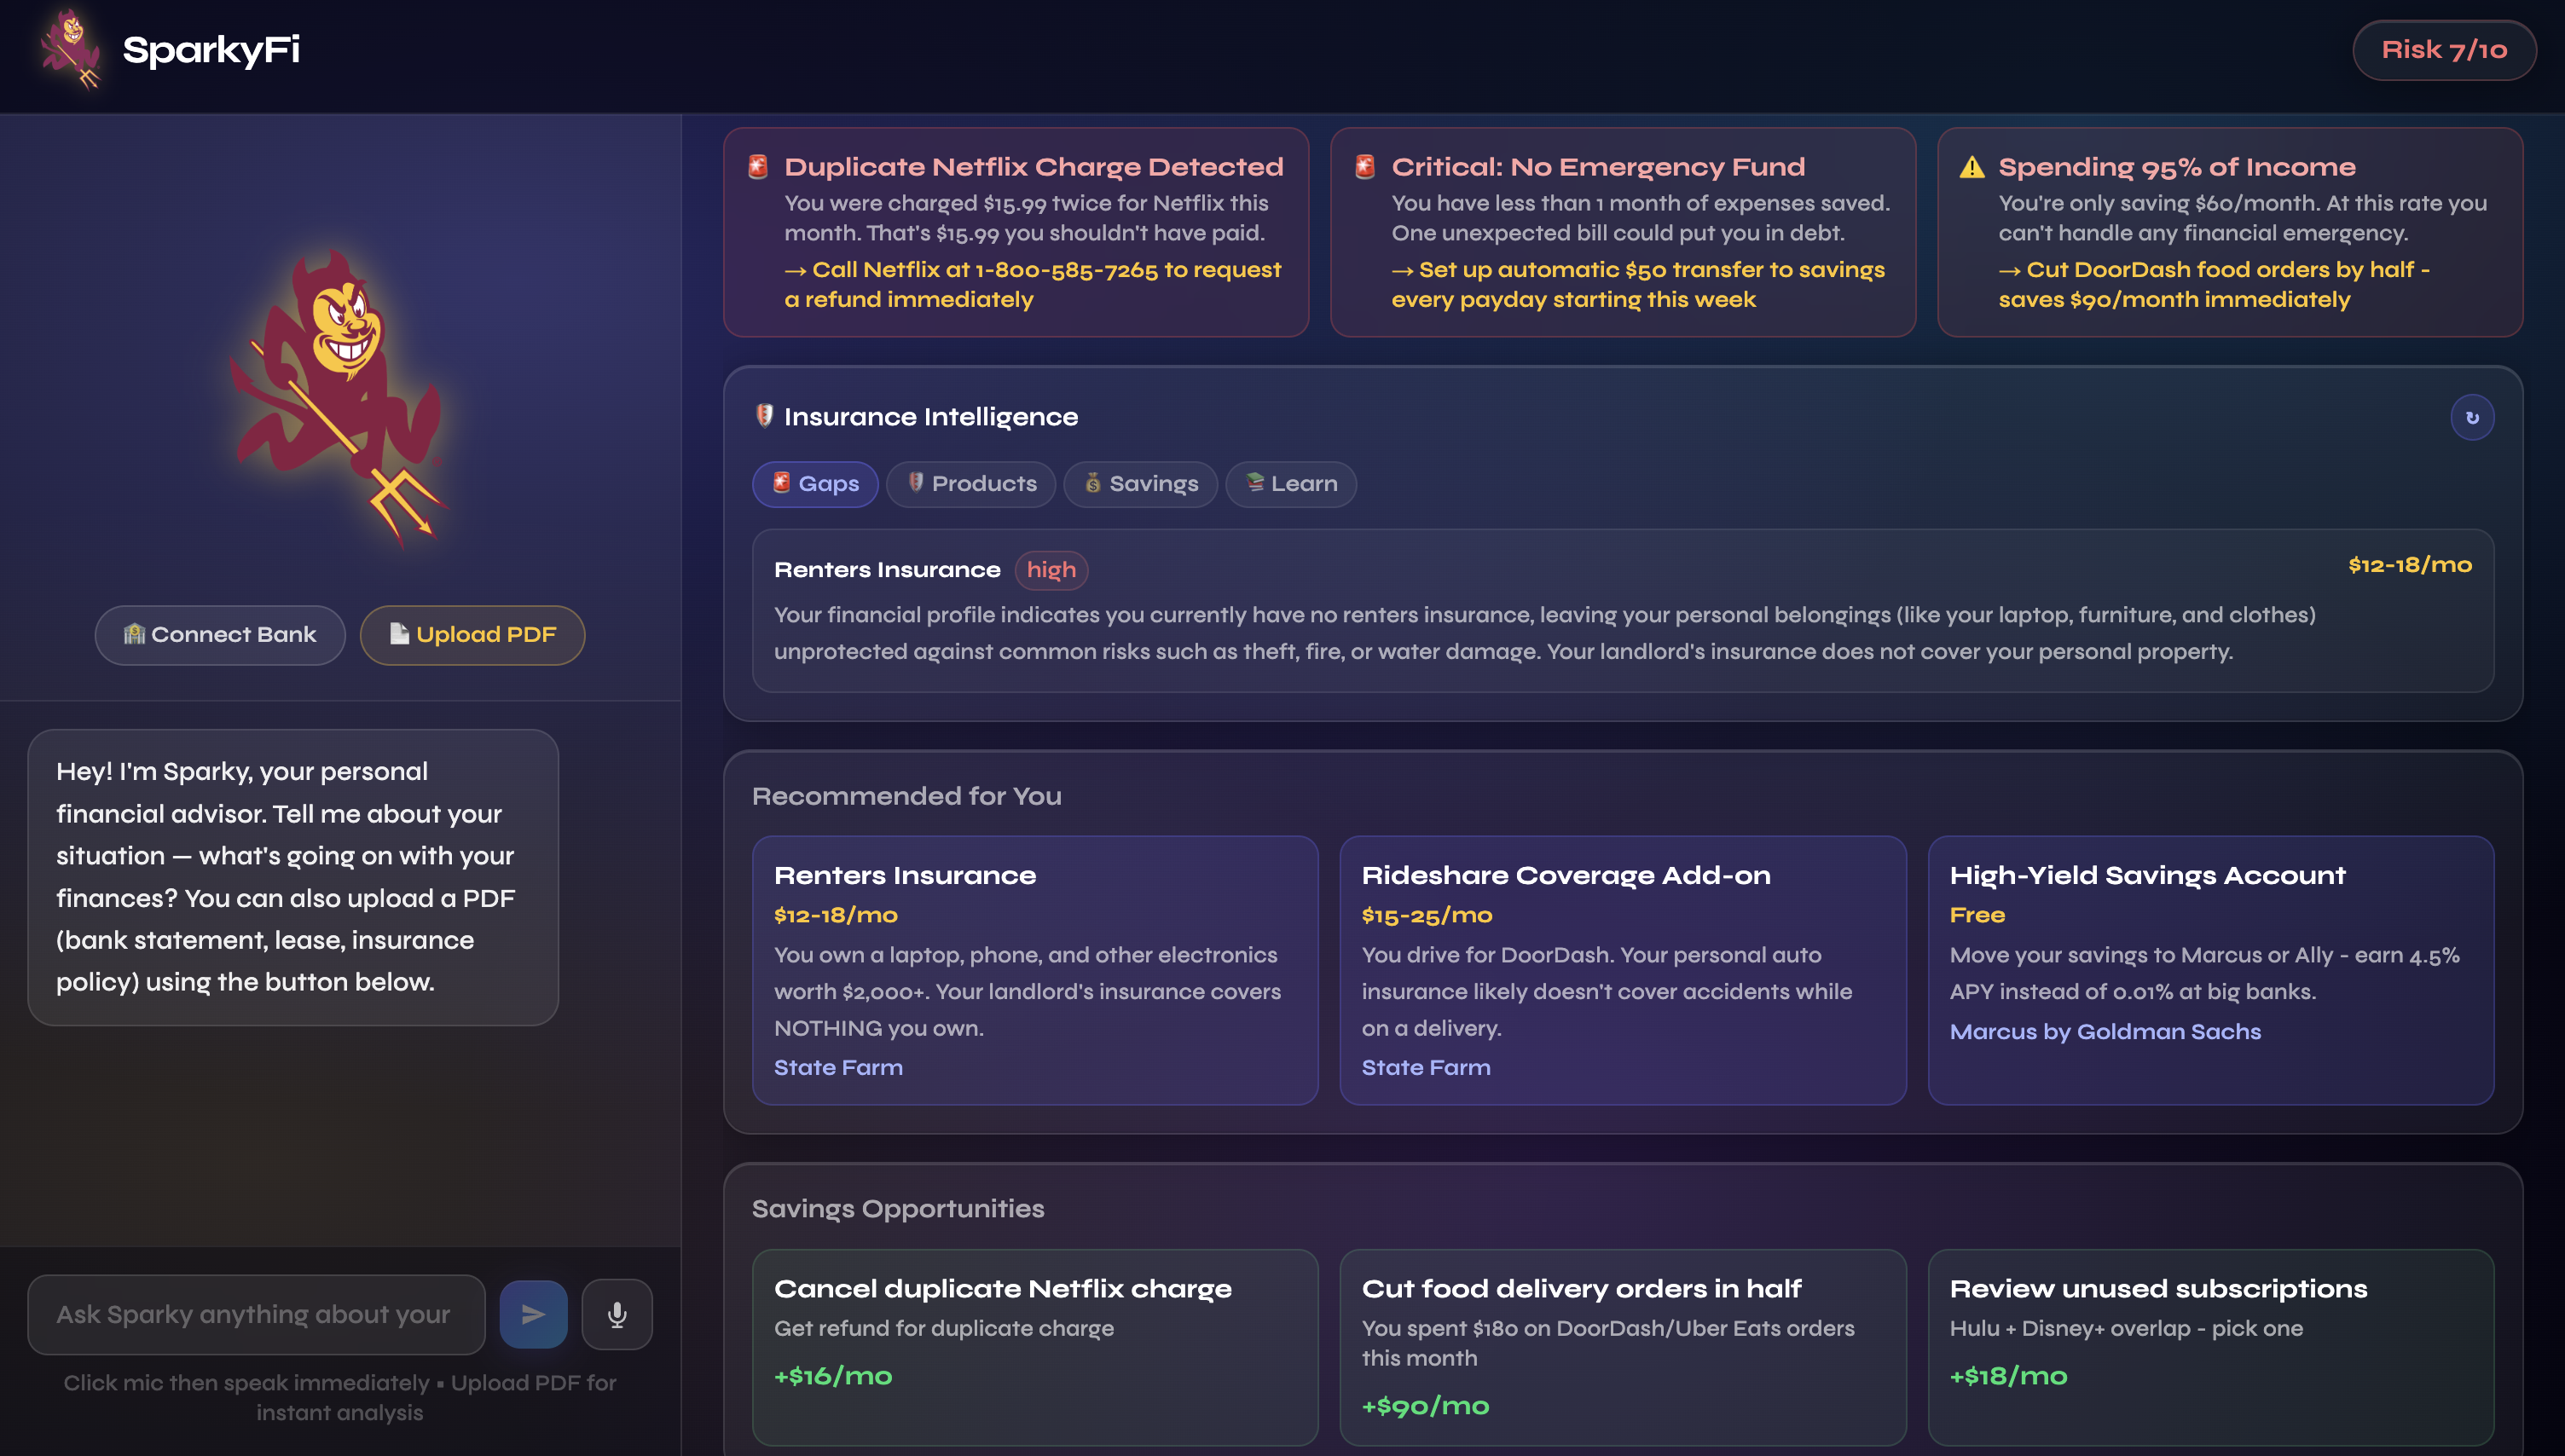Click the warning triangle on Spending alert
The width and height of the screenshot is (2565, 1456).
[x=1971, y=167]
